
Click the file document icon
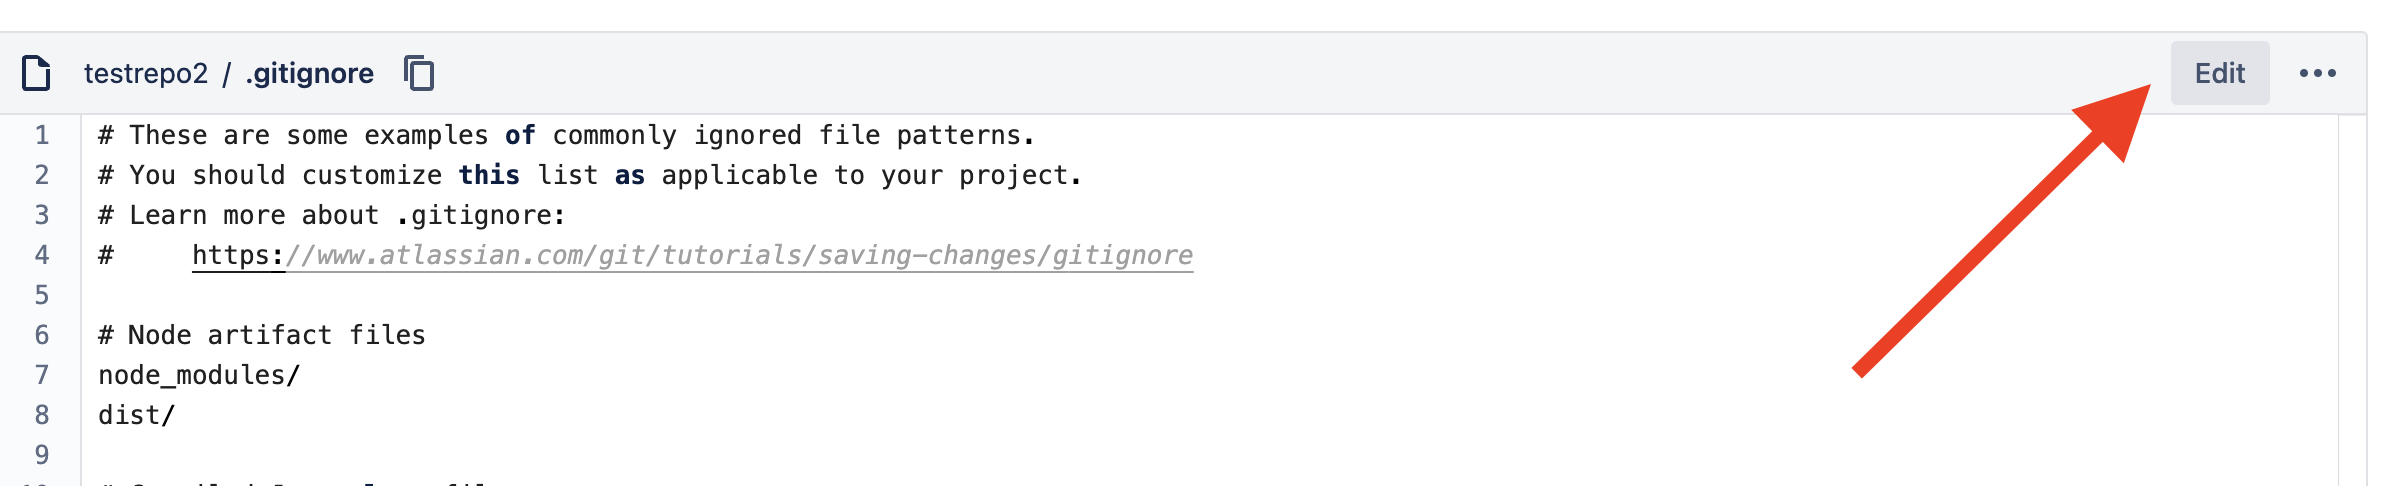[36, 73]
